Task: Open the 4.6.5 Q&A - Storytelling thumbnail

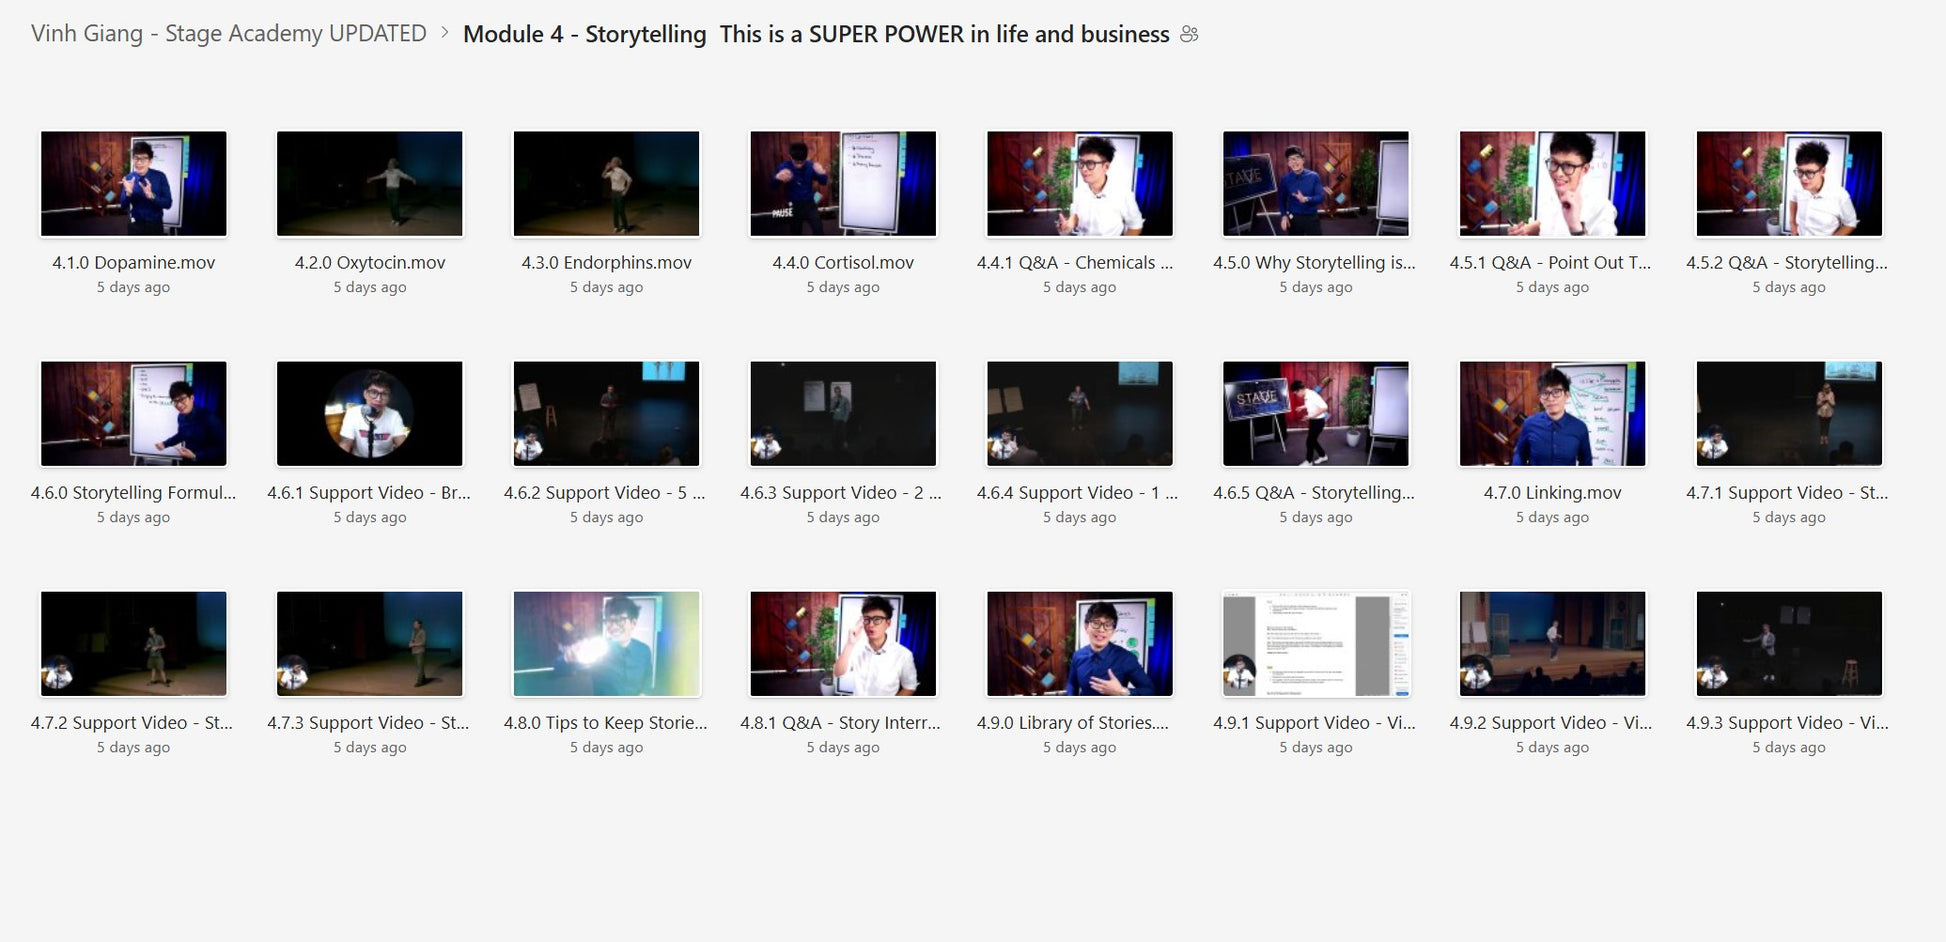Action: 1316,414
